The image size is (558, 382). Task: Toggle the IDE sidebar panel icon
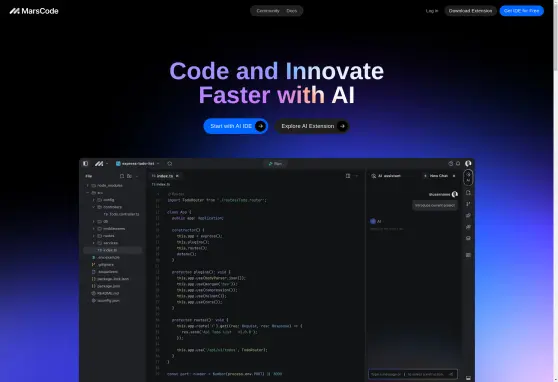pyautogui.click(x=85, y=163)
